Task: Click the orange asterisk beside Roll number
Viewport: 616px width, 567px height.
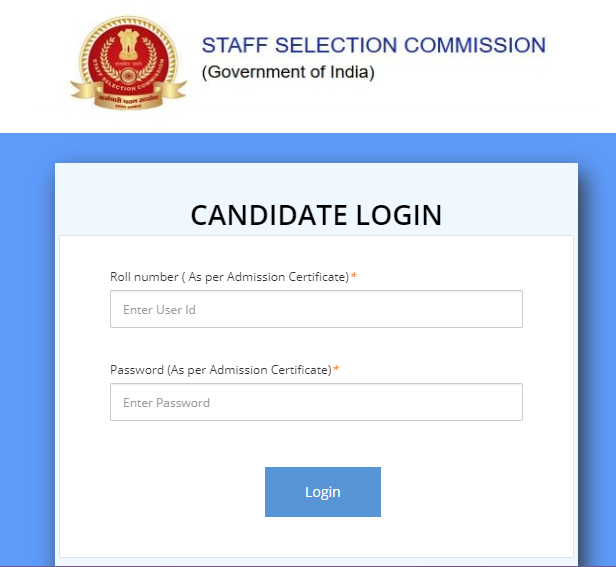Action: pos(354,275)
